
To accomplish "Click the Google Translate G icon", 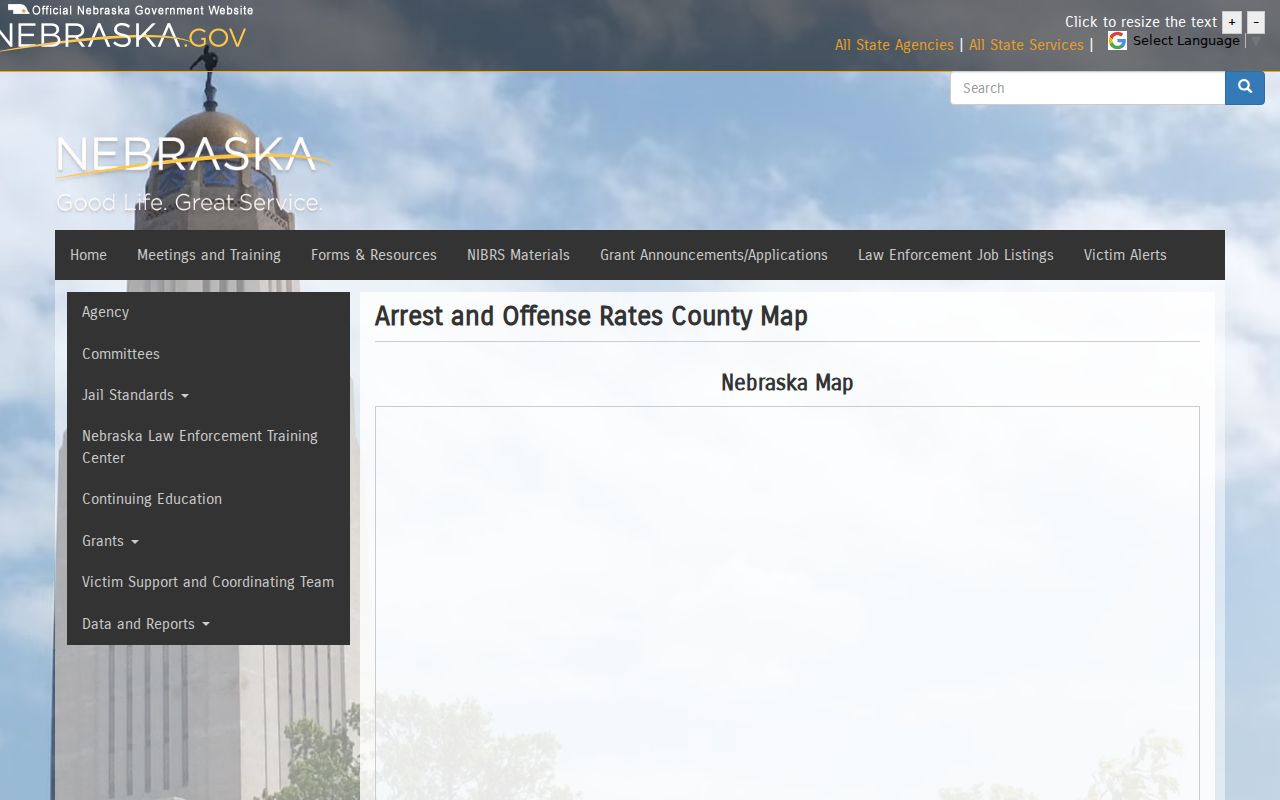I will coord(1117,40).
